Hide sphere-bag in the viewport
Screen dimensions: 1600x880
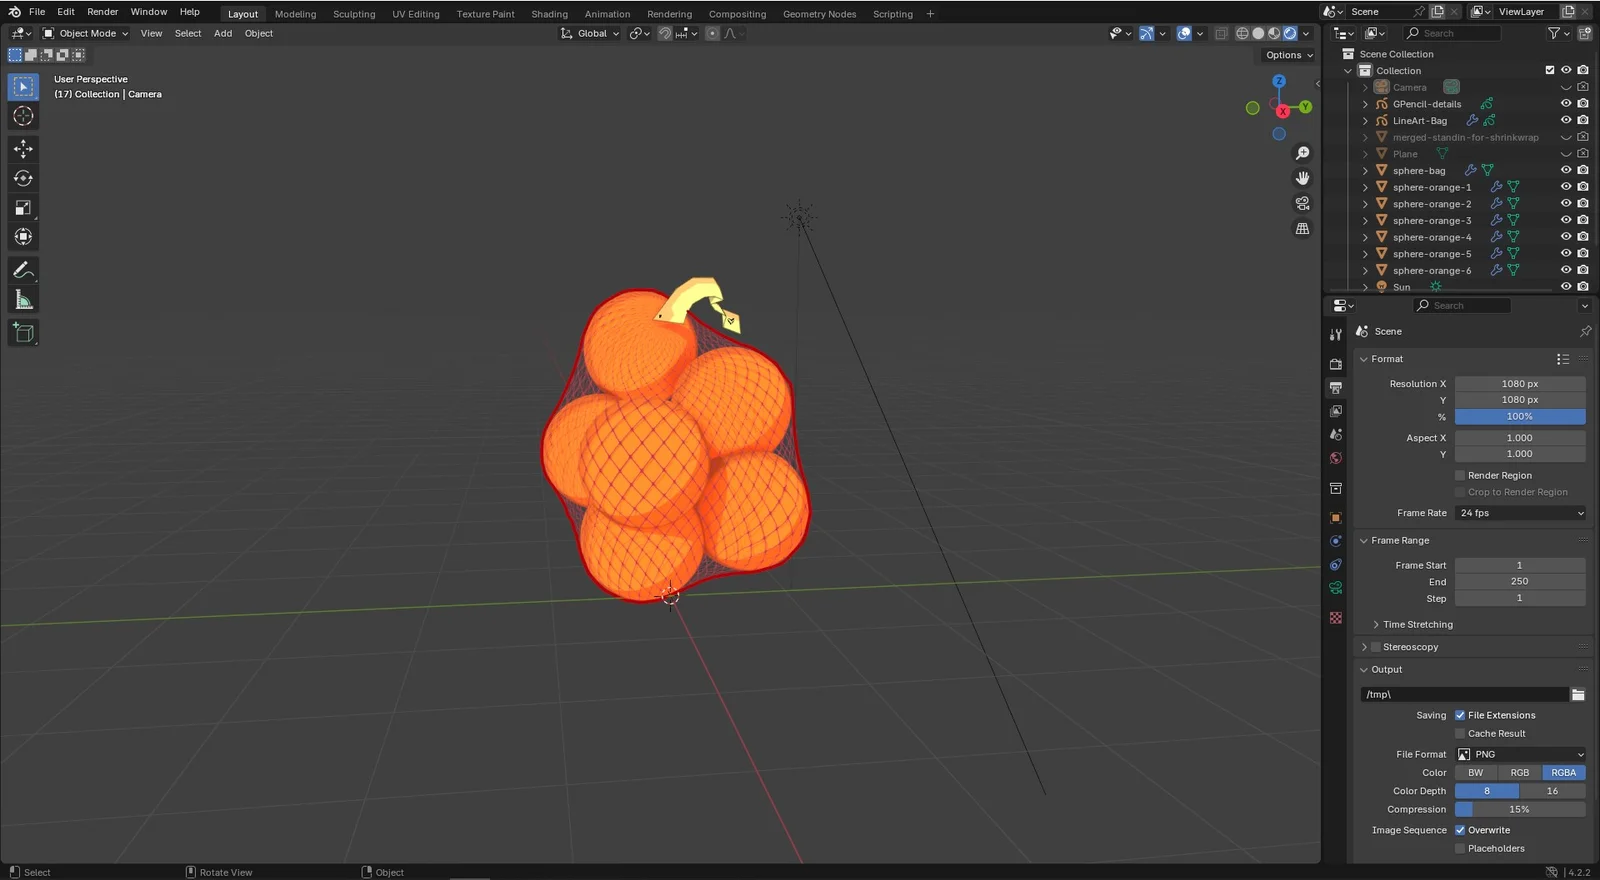[x=1566, y=170]
